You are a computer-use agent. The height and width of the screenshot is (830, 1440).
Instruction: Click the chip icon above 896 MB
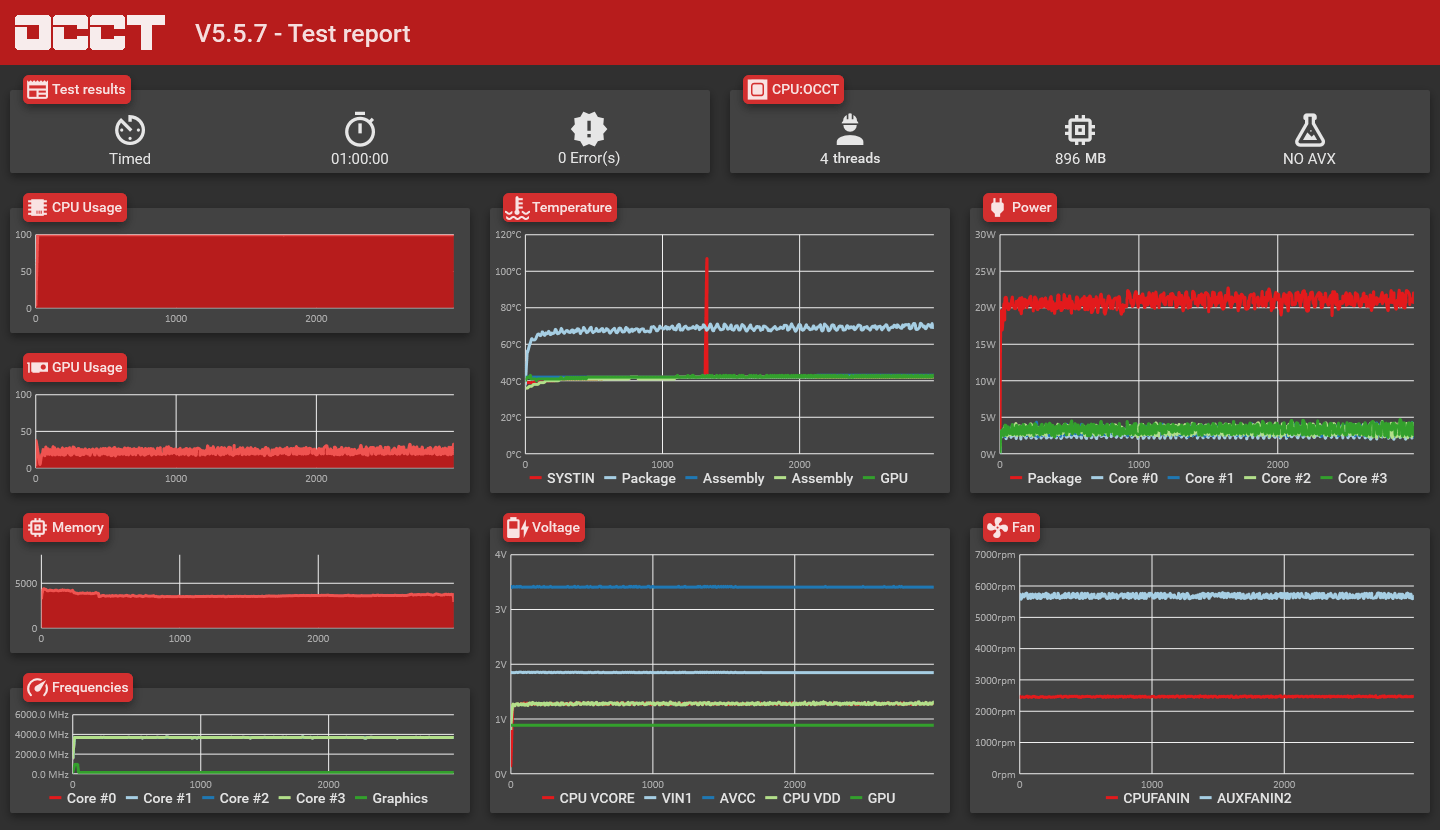coord(1080,129)
